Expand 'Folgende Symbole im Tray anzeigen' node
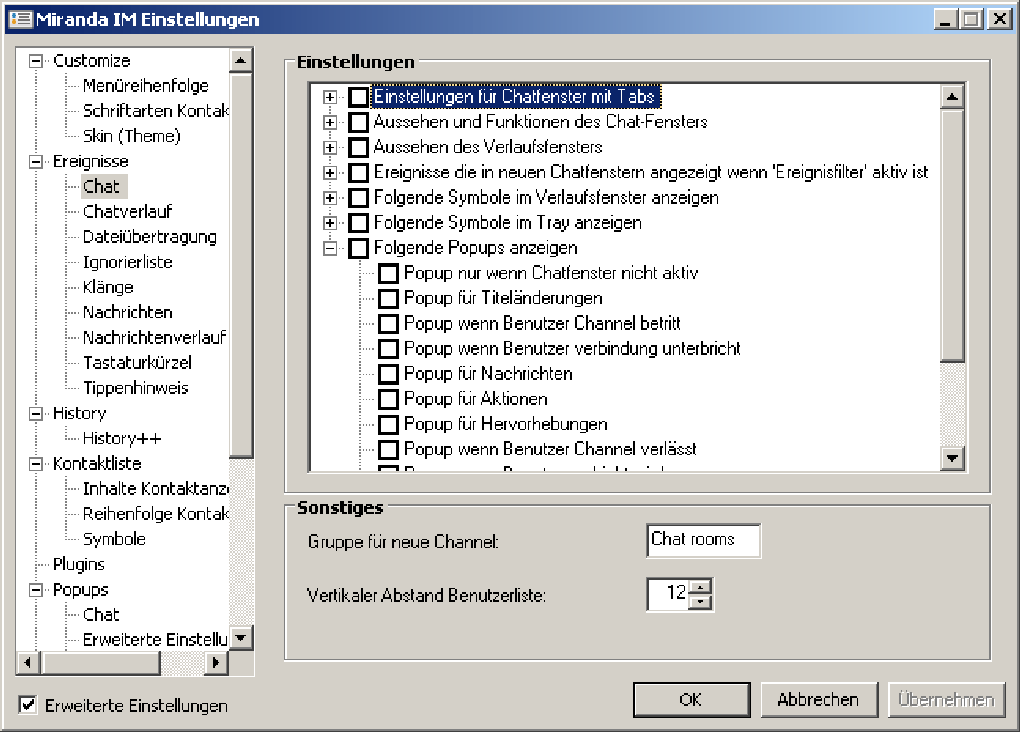 330,223
